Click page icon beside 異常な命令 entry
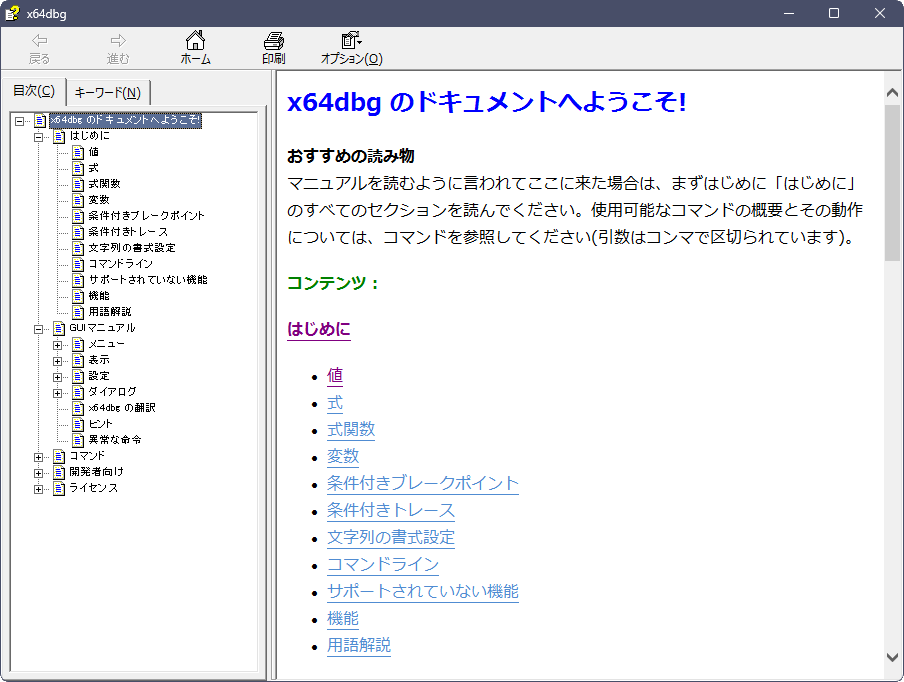 pos(78,440)
